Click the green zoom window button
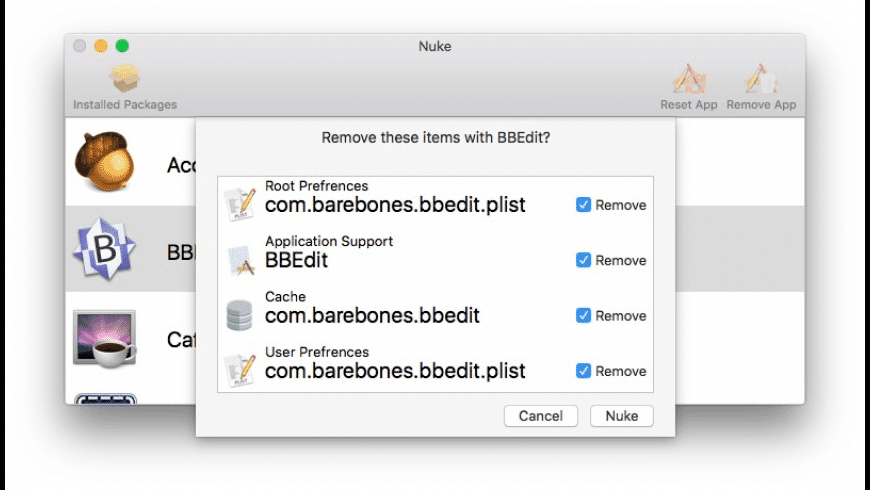The image size is (870, 490). tap(122, 46)
